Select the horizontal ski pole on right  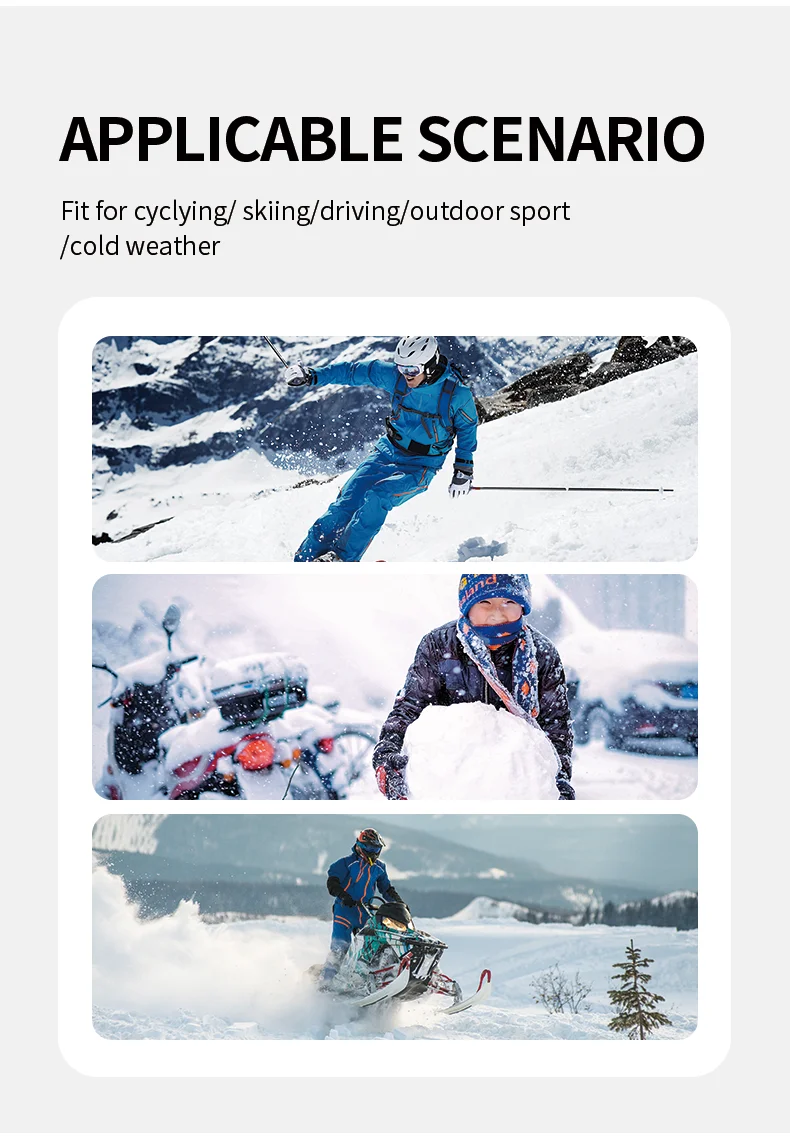[x=571, y=489]
